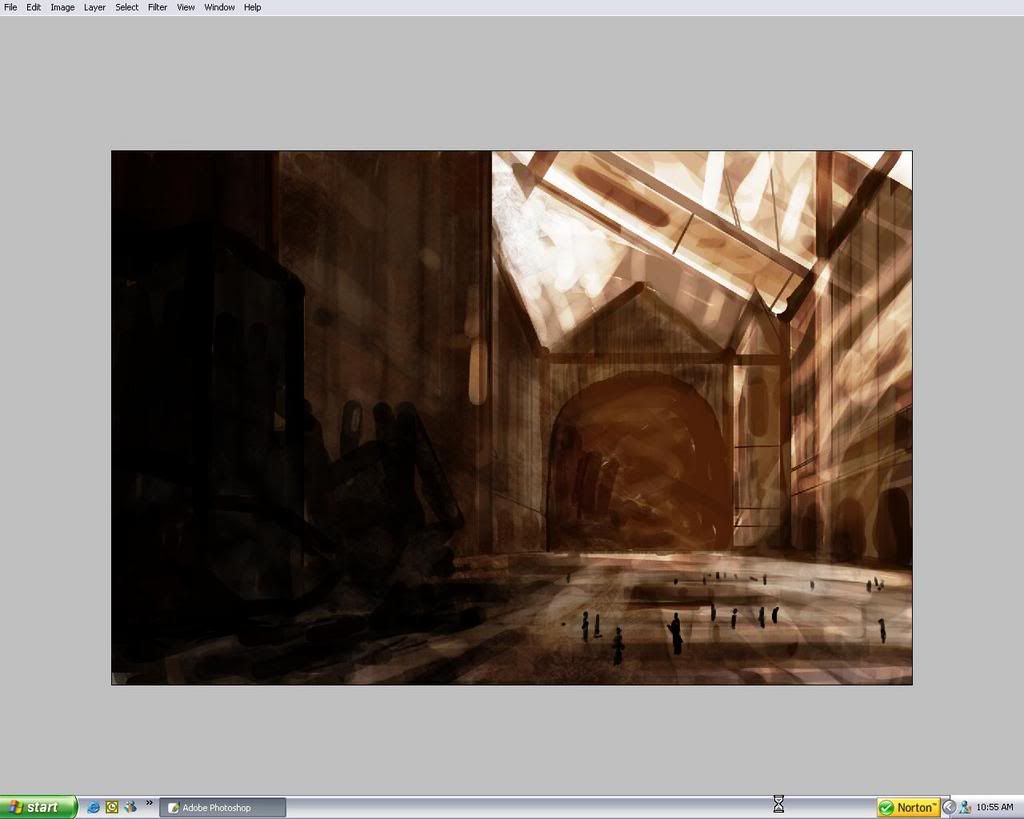Expand hidden system tray icons

[x=949, y=807]
